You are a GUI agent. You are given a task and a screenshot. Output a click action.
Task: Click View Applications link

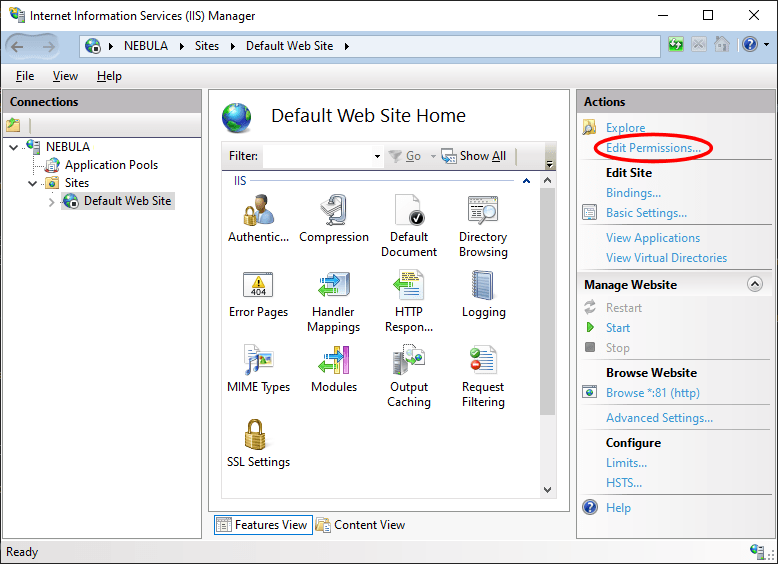point(653,238)
